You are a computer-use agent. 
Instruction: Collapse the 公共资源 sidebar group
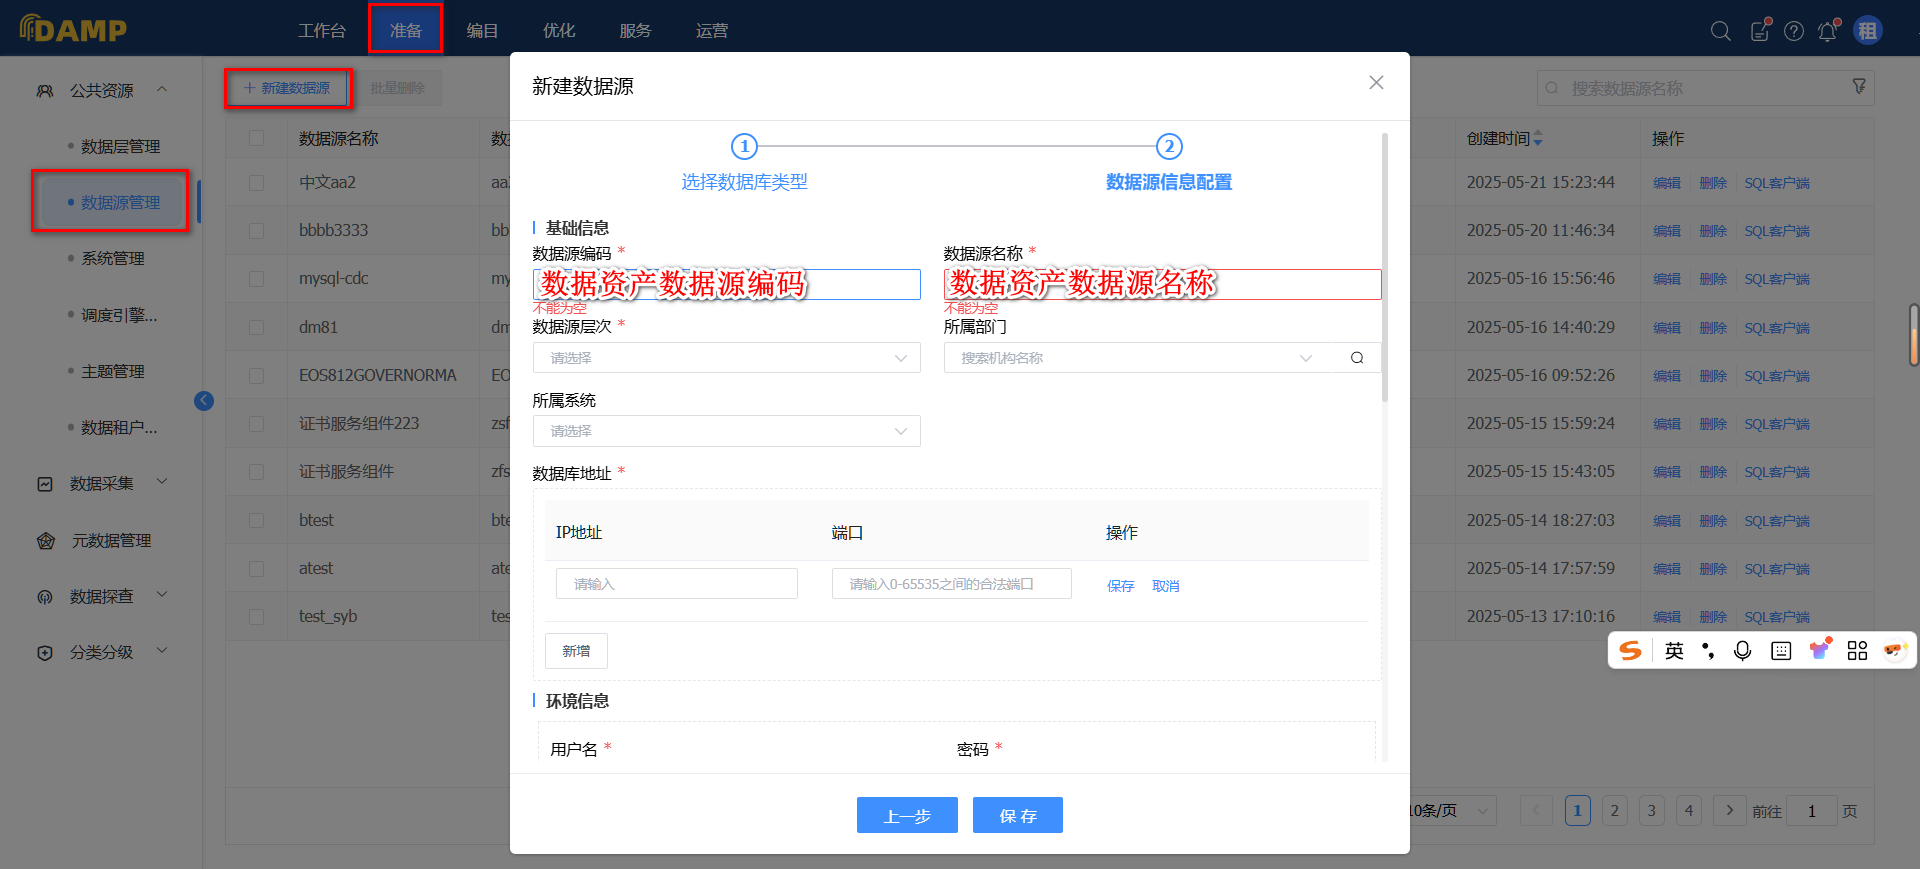pyautogui.click(x=162, y=90)
